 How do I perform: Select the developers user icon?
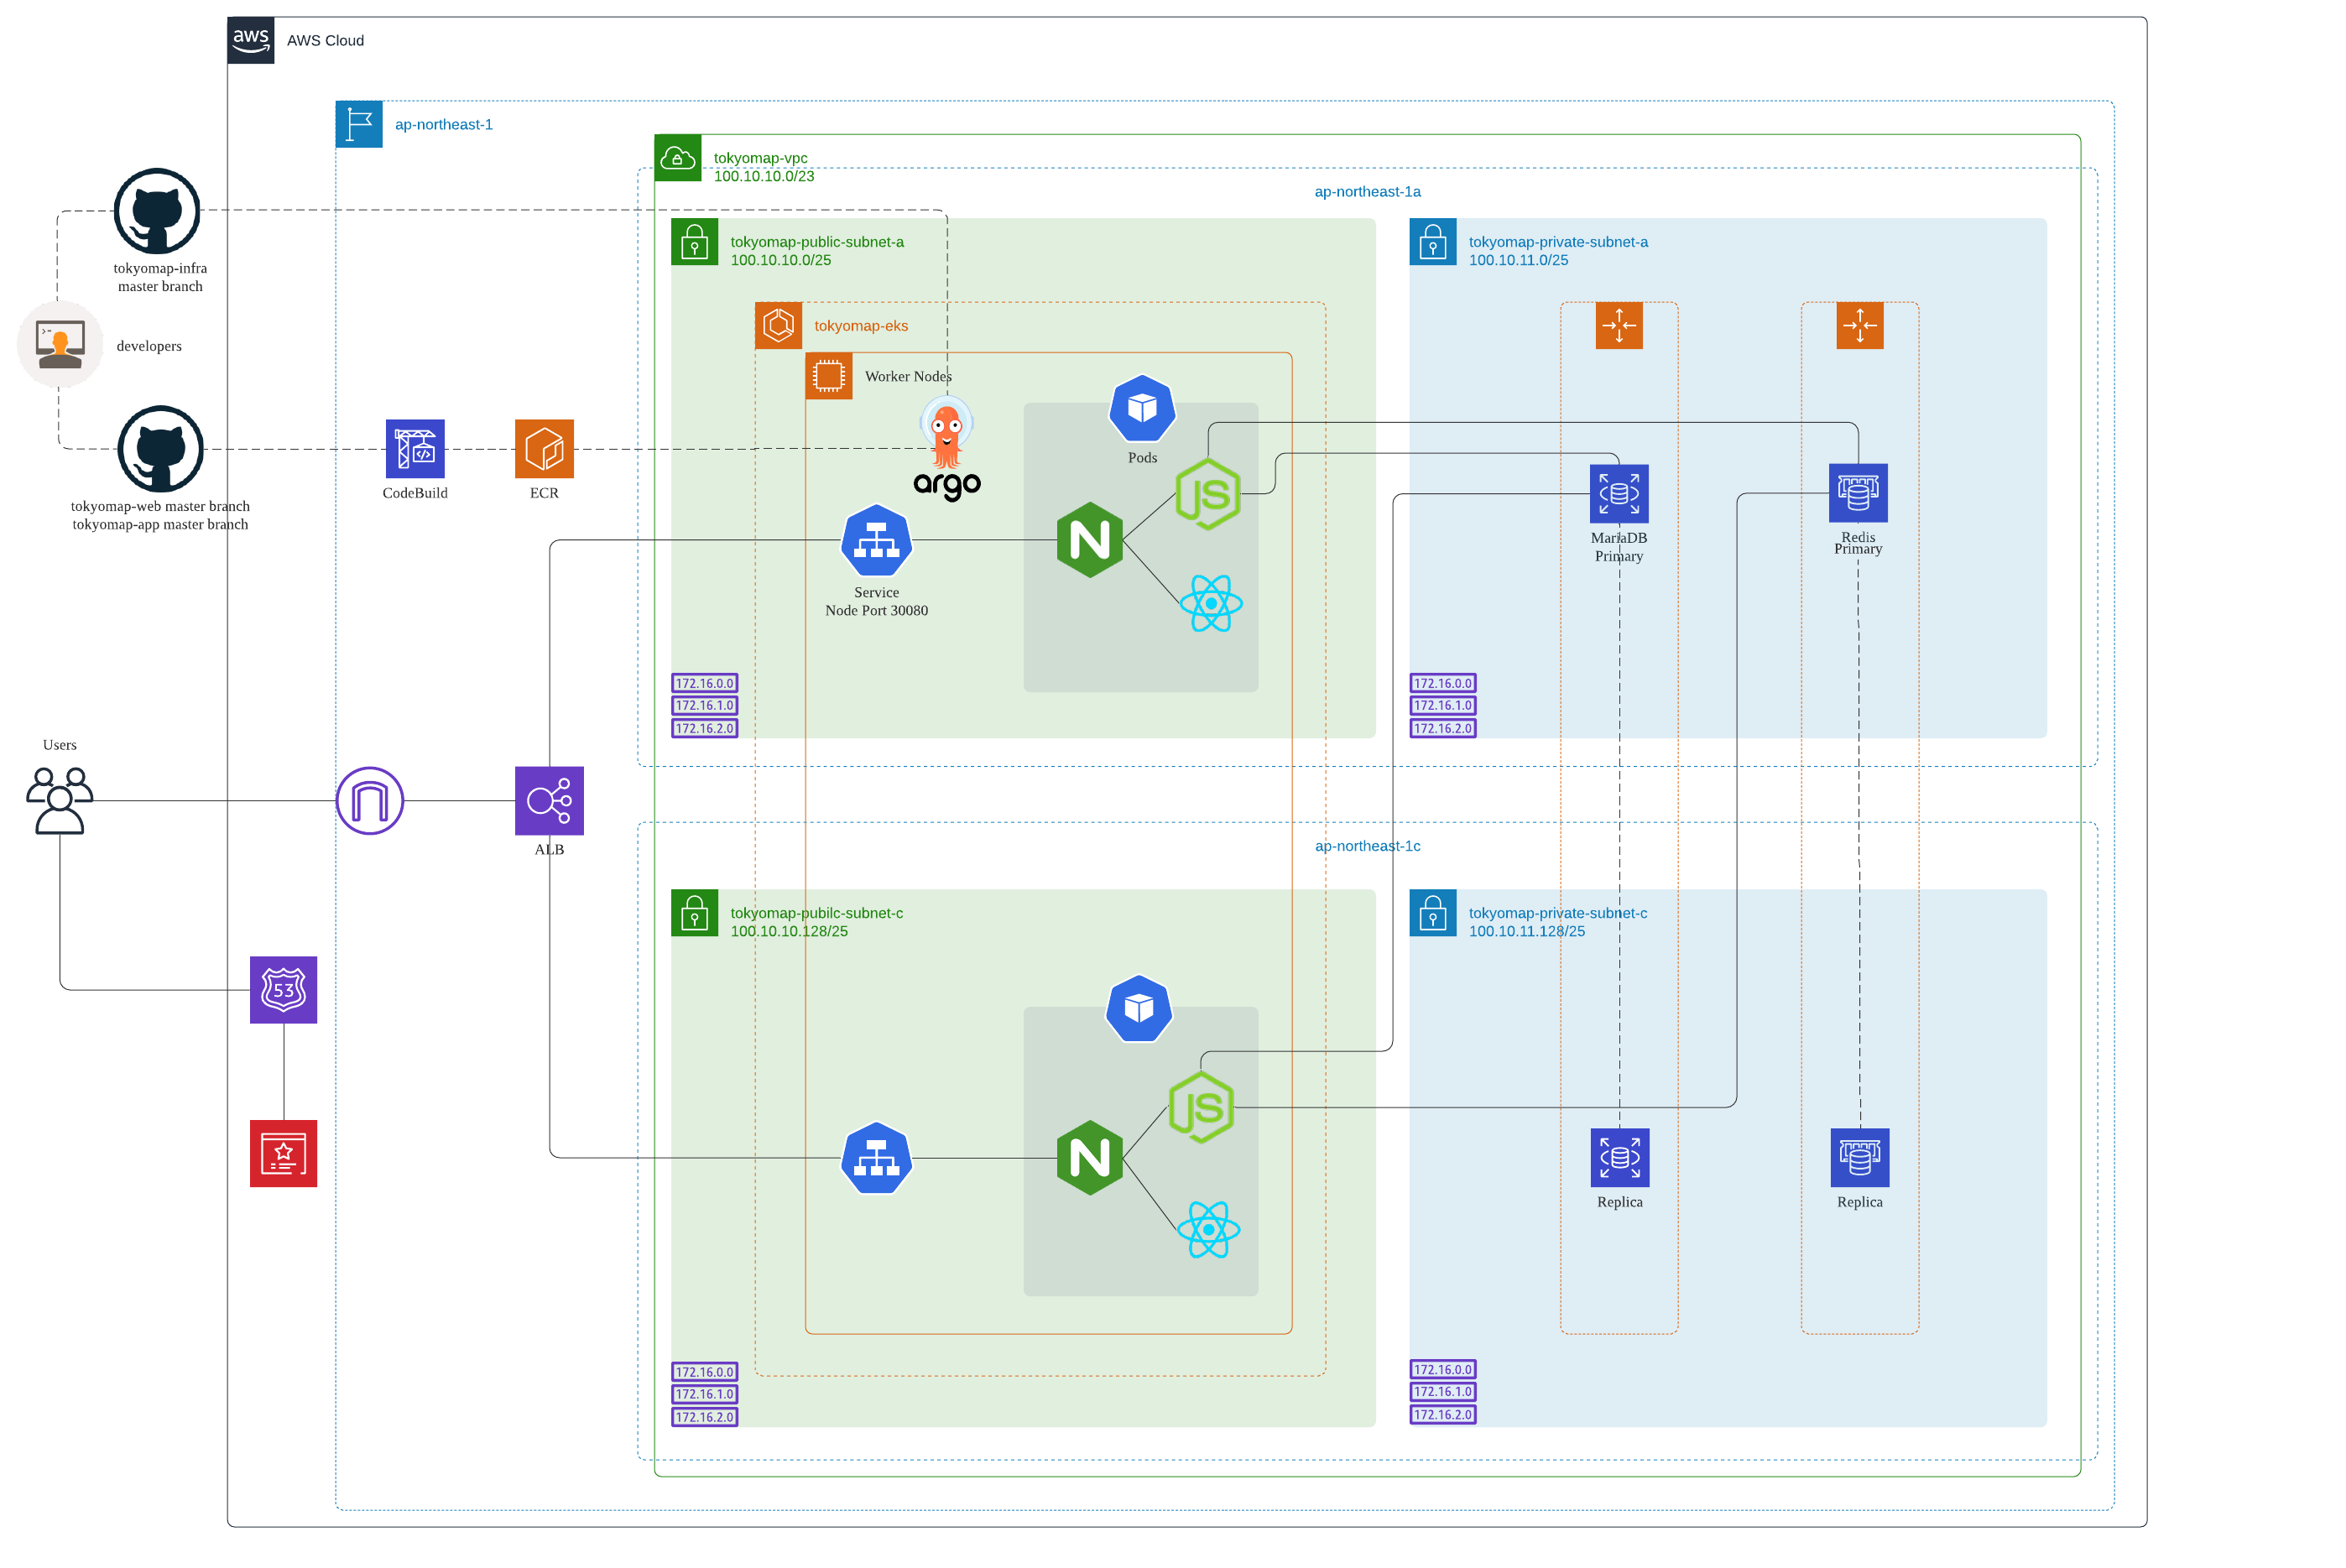[59, 344]
